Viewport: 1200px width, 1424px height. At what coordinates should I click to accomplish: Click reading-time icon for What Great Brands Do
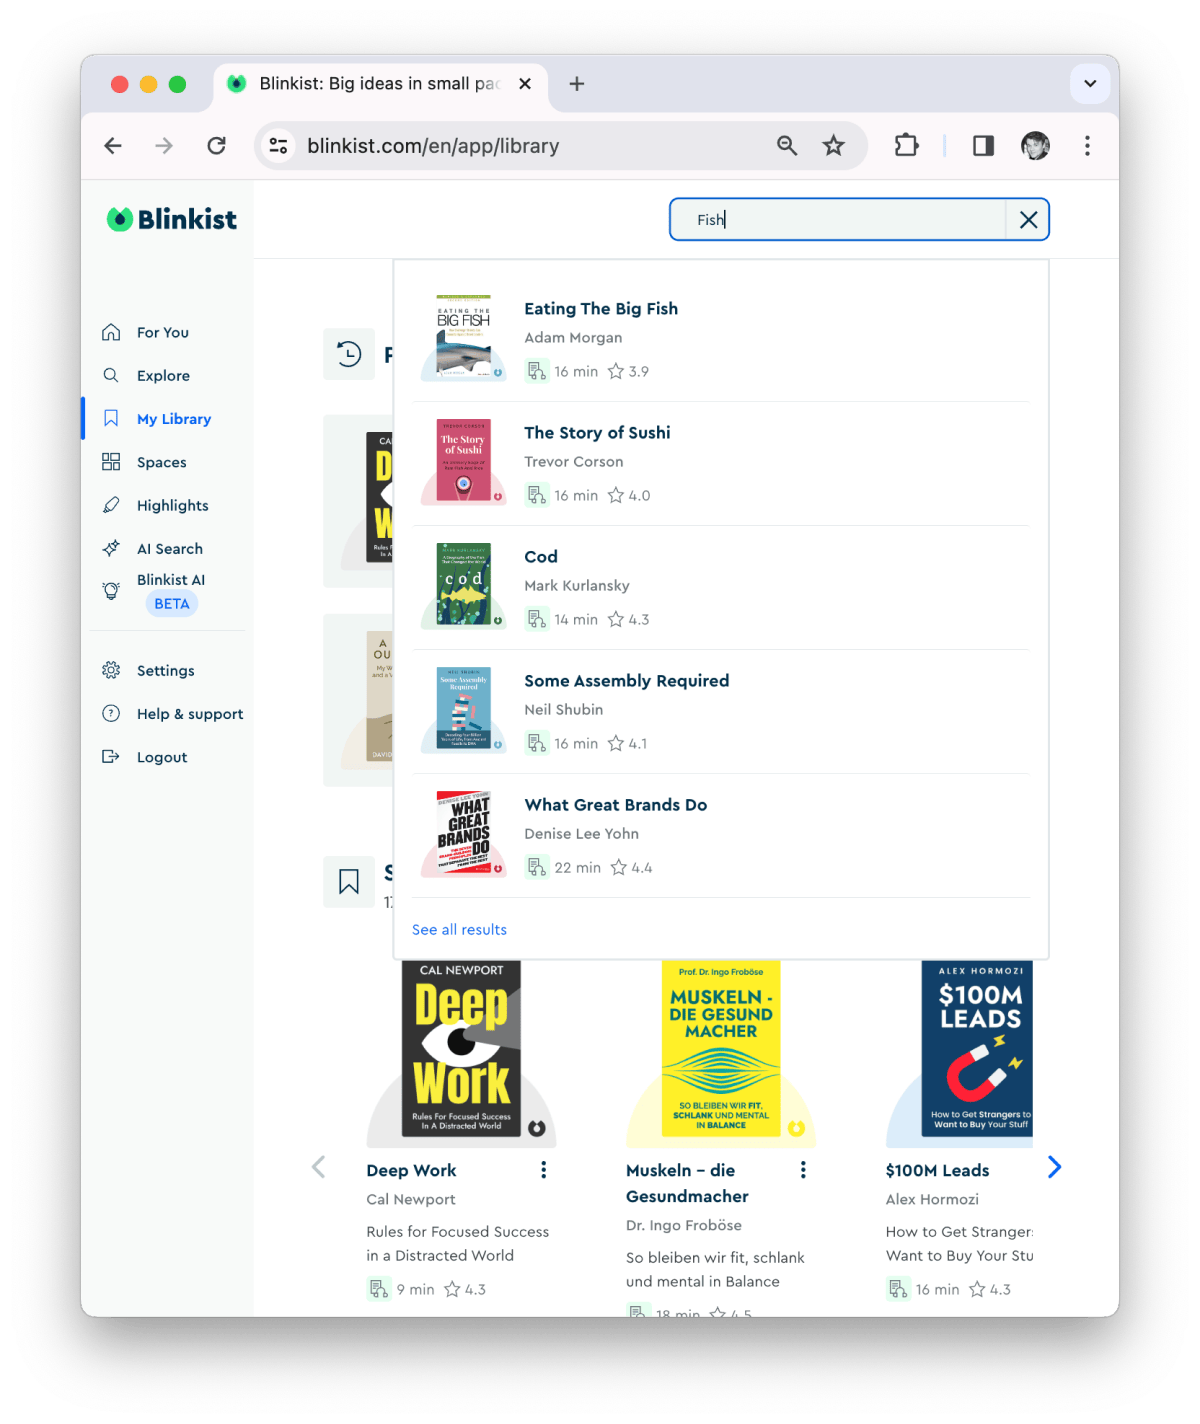pyautogui.click(x=537, y=868)
